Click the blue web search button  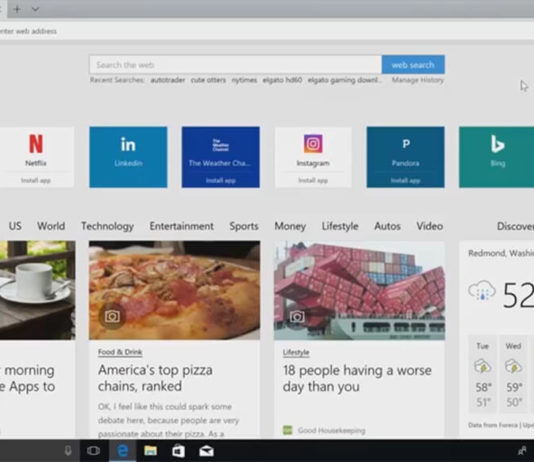click(413, 65)
